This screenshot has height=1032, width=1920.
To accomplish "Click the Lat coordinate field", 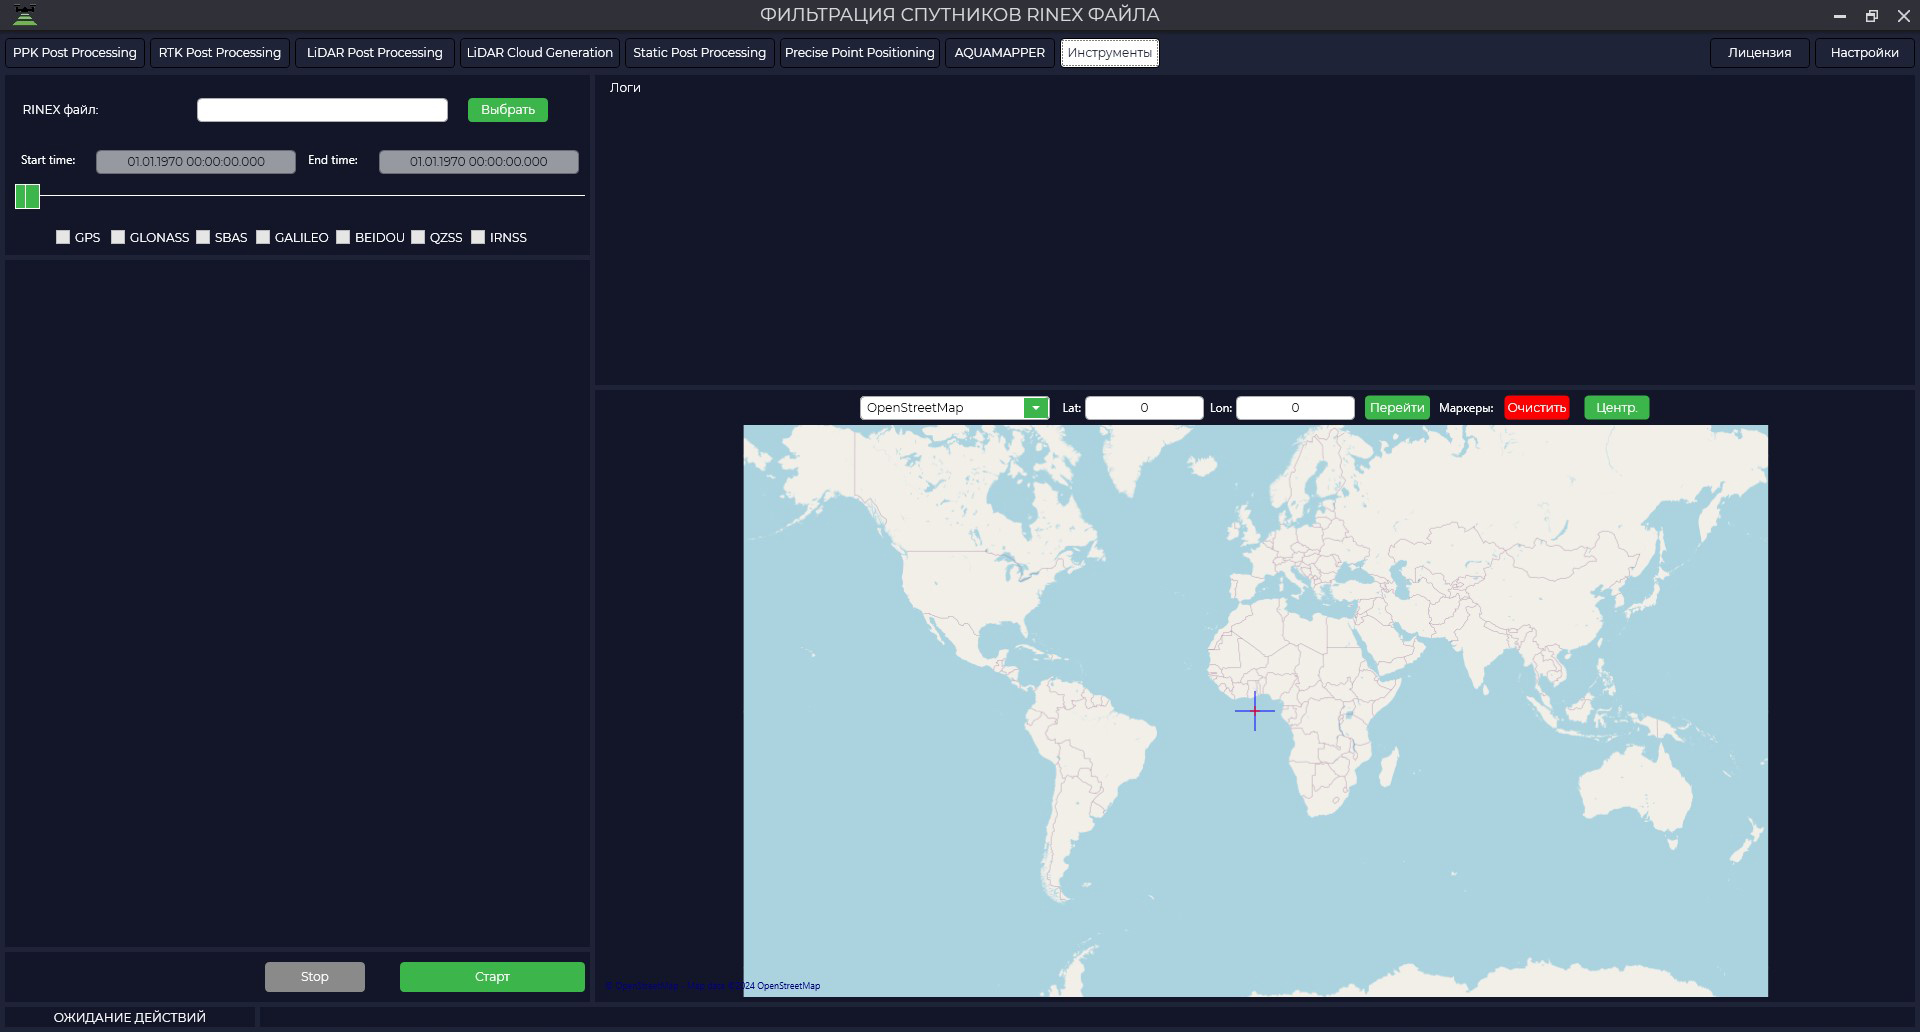I will pyautogui.click(x=1144, y=408).
